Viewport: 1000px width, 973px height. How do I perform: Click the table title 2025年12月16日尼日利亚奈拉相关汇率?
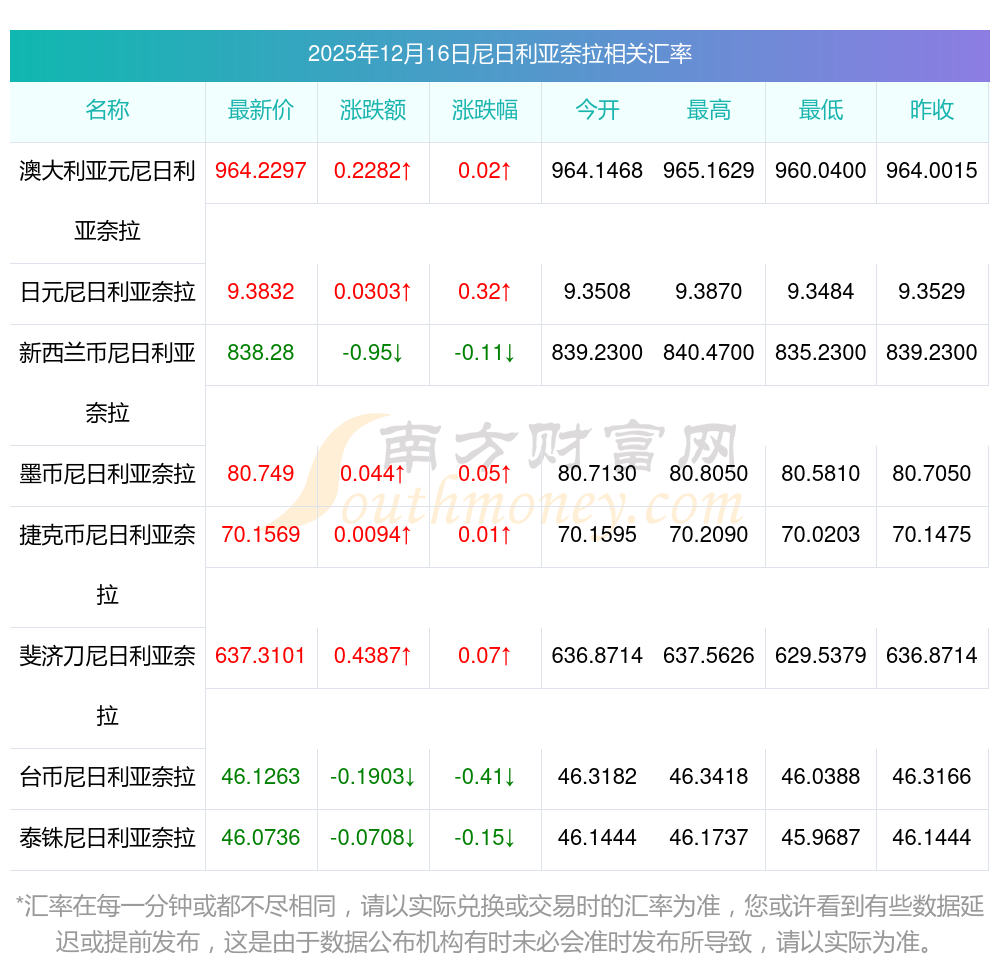500,54
